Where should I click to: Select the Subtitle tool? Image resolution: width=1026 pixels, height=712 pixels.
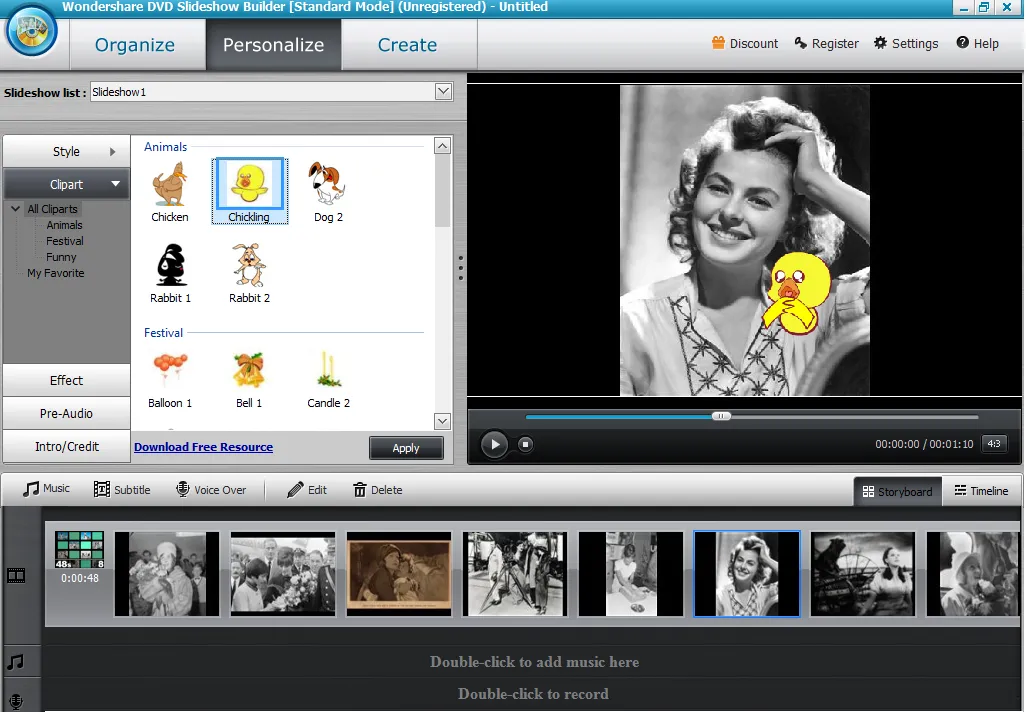121,488
